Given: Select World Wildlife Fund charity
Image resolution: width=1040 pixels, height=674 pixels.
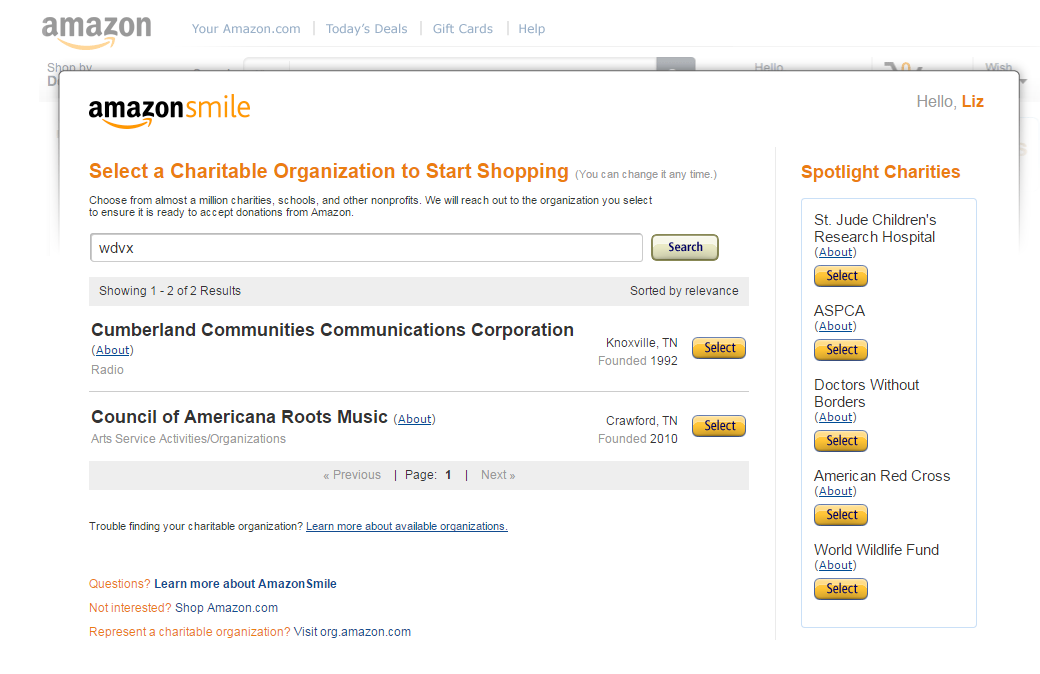Looking at the screenshot, I should 841,589.
